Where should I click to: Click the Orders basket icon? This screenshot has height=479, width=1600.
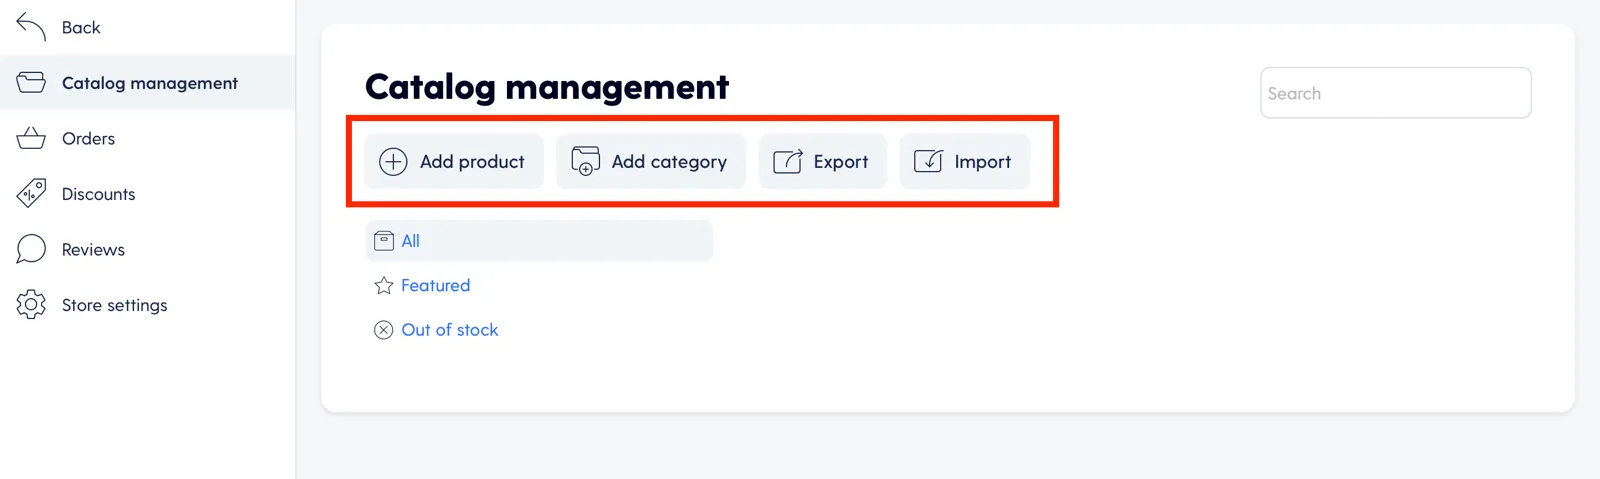coord(31,138)
